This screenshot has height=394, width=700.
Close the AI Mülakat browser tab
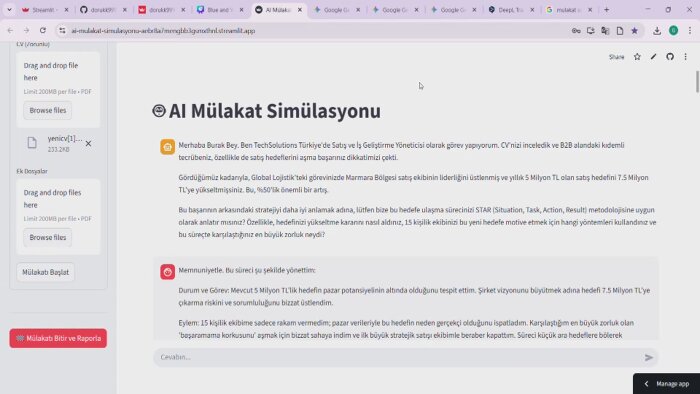click(300, 9)
